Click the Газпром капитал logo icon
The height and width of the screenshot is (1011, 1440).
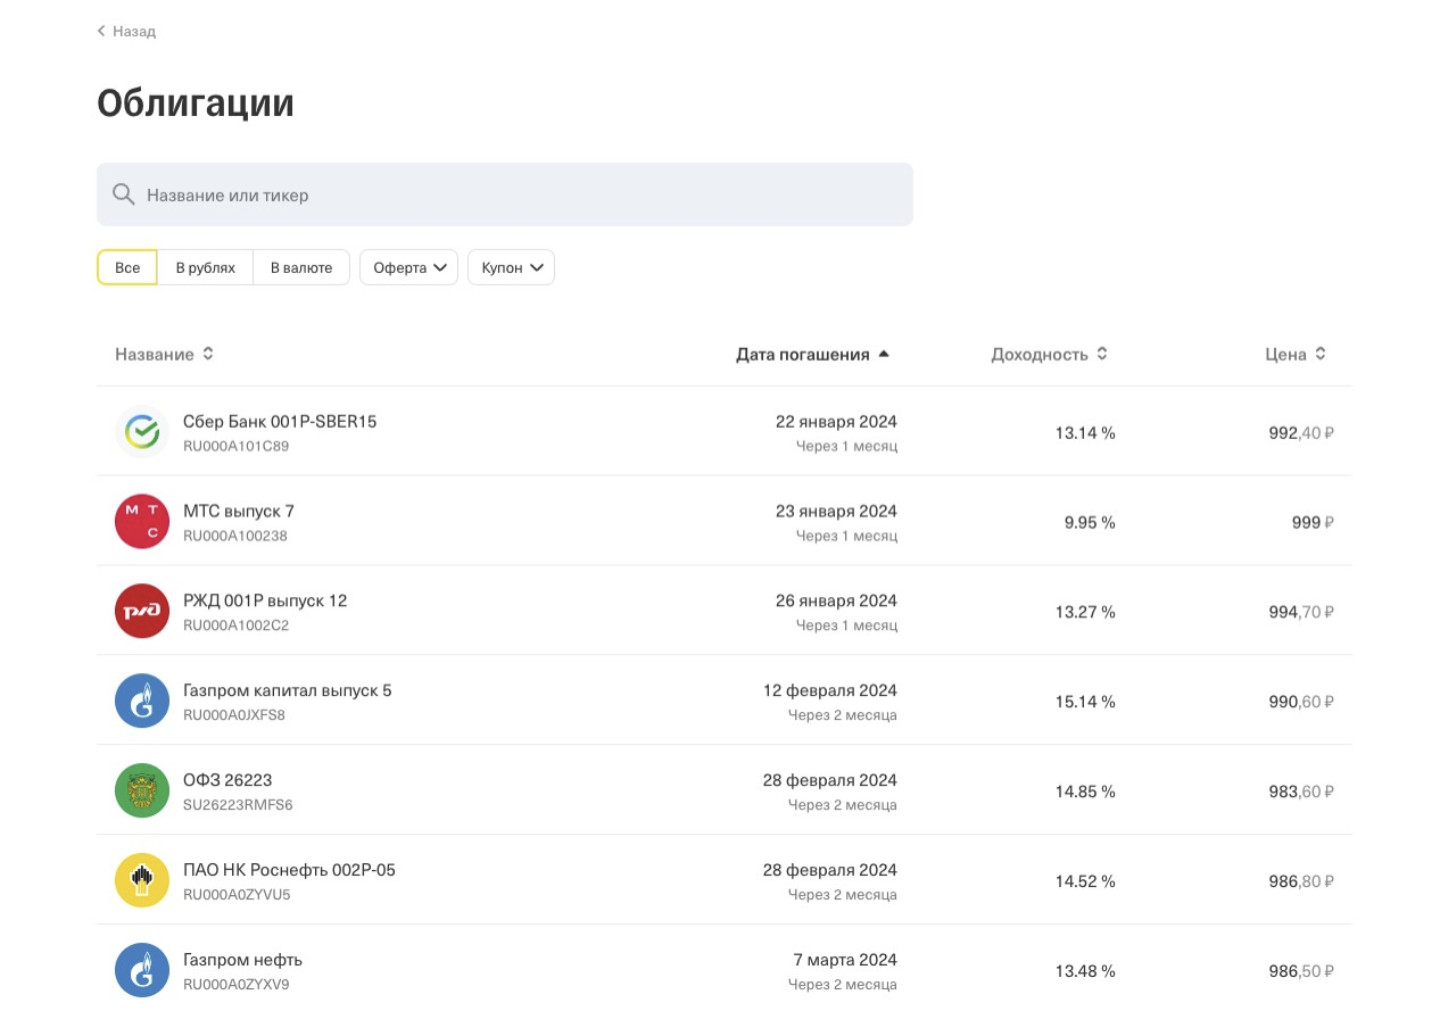coord(142,701)
